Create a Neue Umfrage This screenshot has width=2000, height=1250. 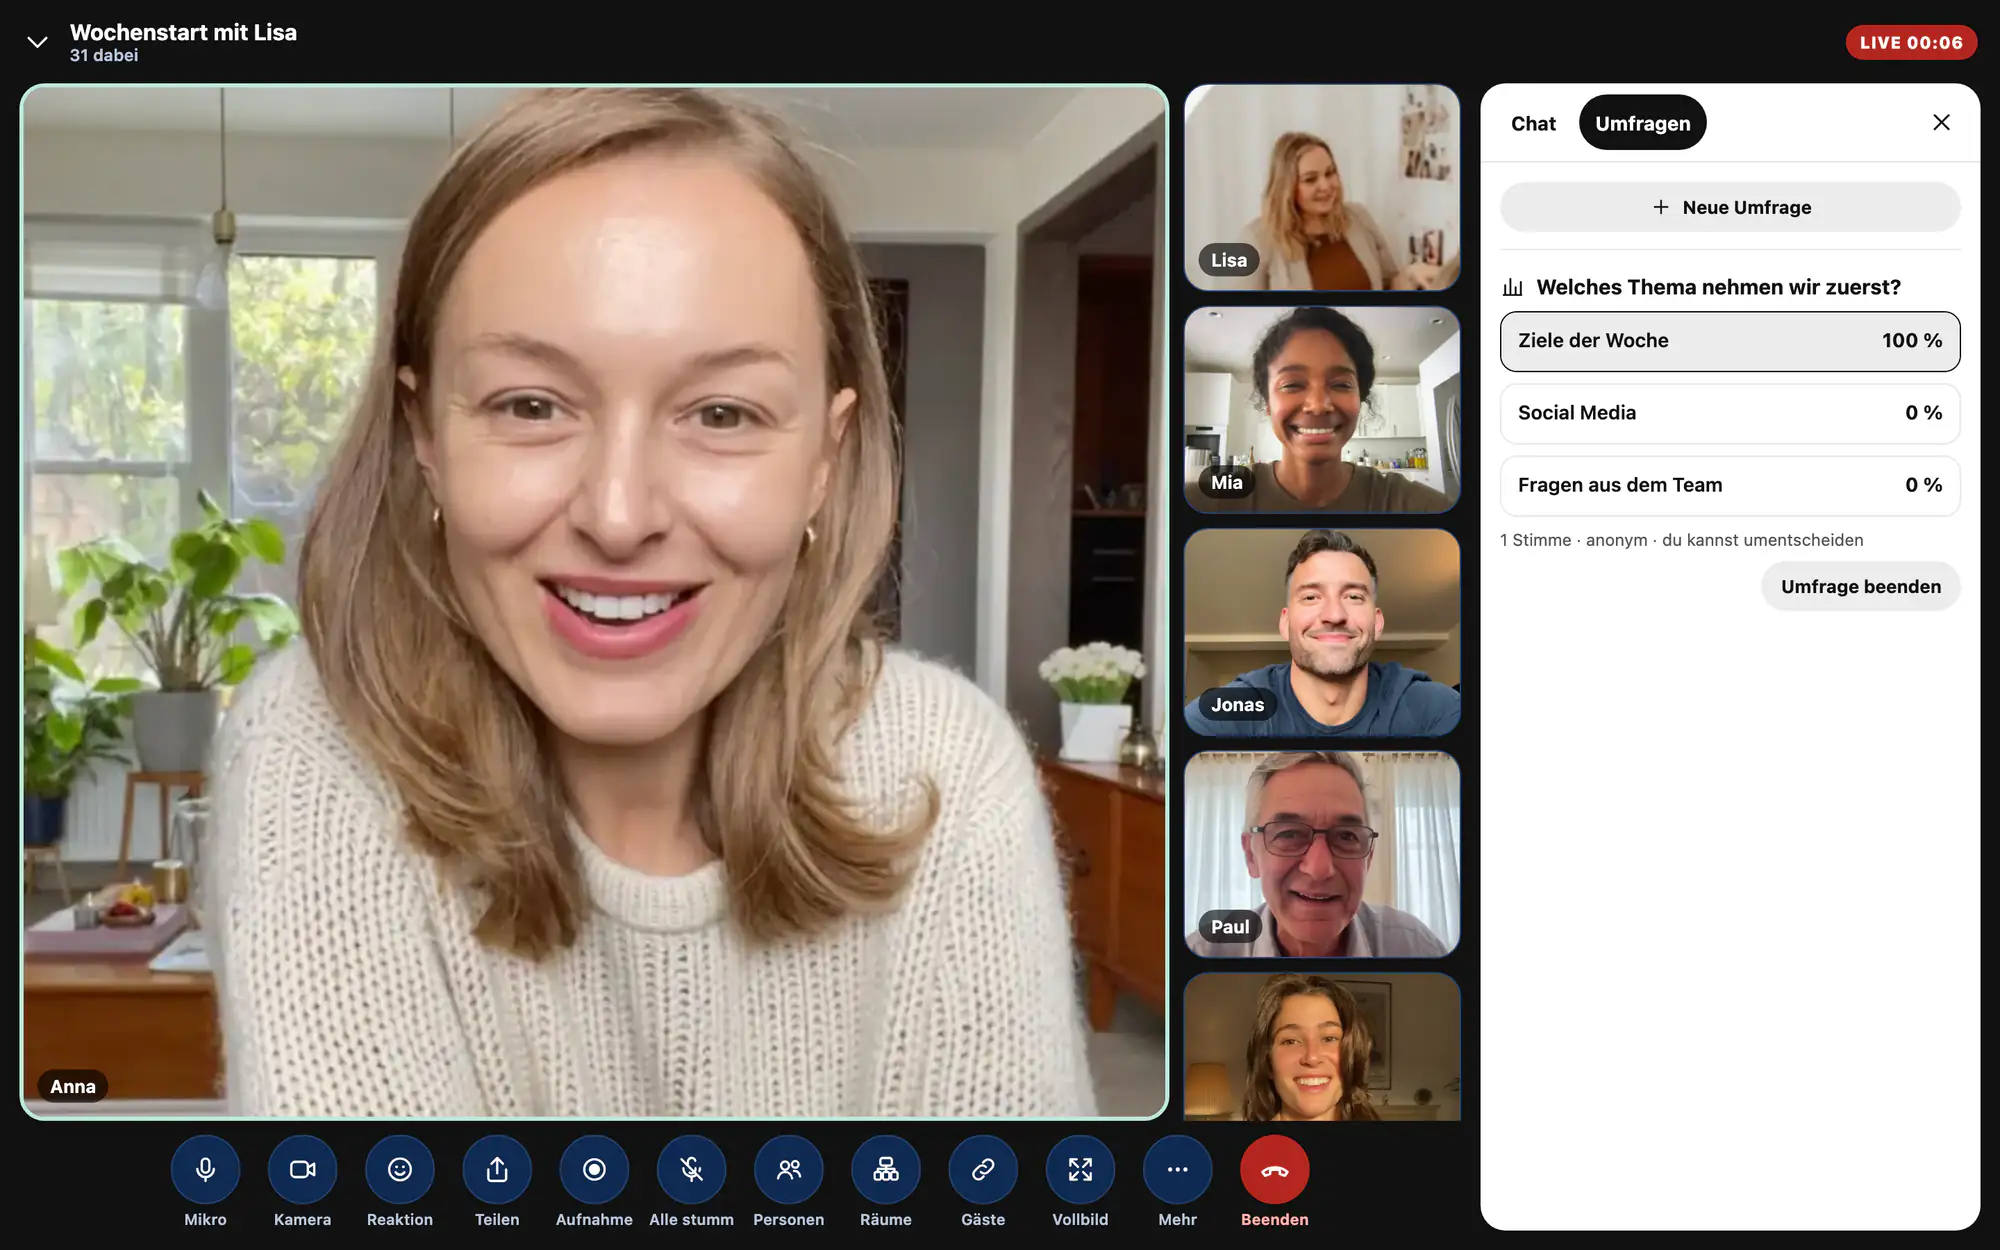(1730, 207)
